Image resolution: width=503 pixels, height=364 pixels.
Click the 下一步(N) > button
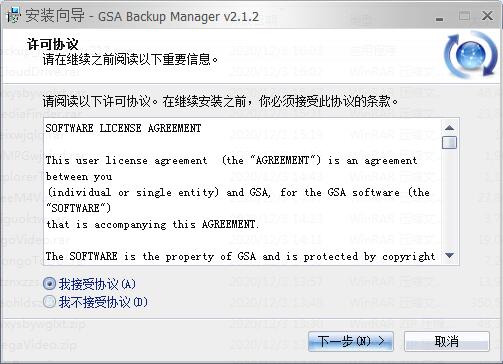(351, 341)
